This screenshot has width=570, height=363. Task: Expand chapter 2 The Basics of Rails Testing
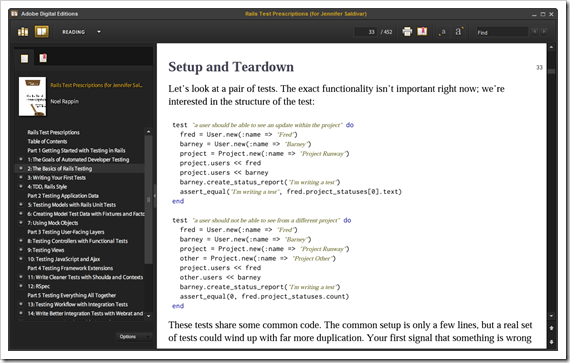(x=21, y=169)
